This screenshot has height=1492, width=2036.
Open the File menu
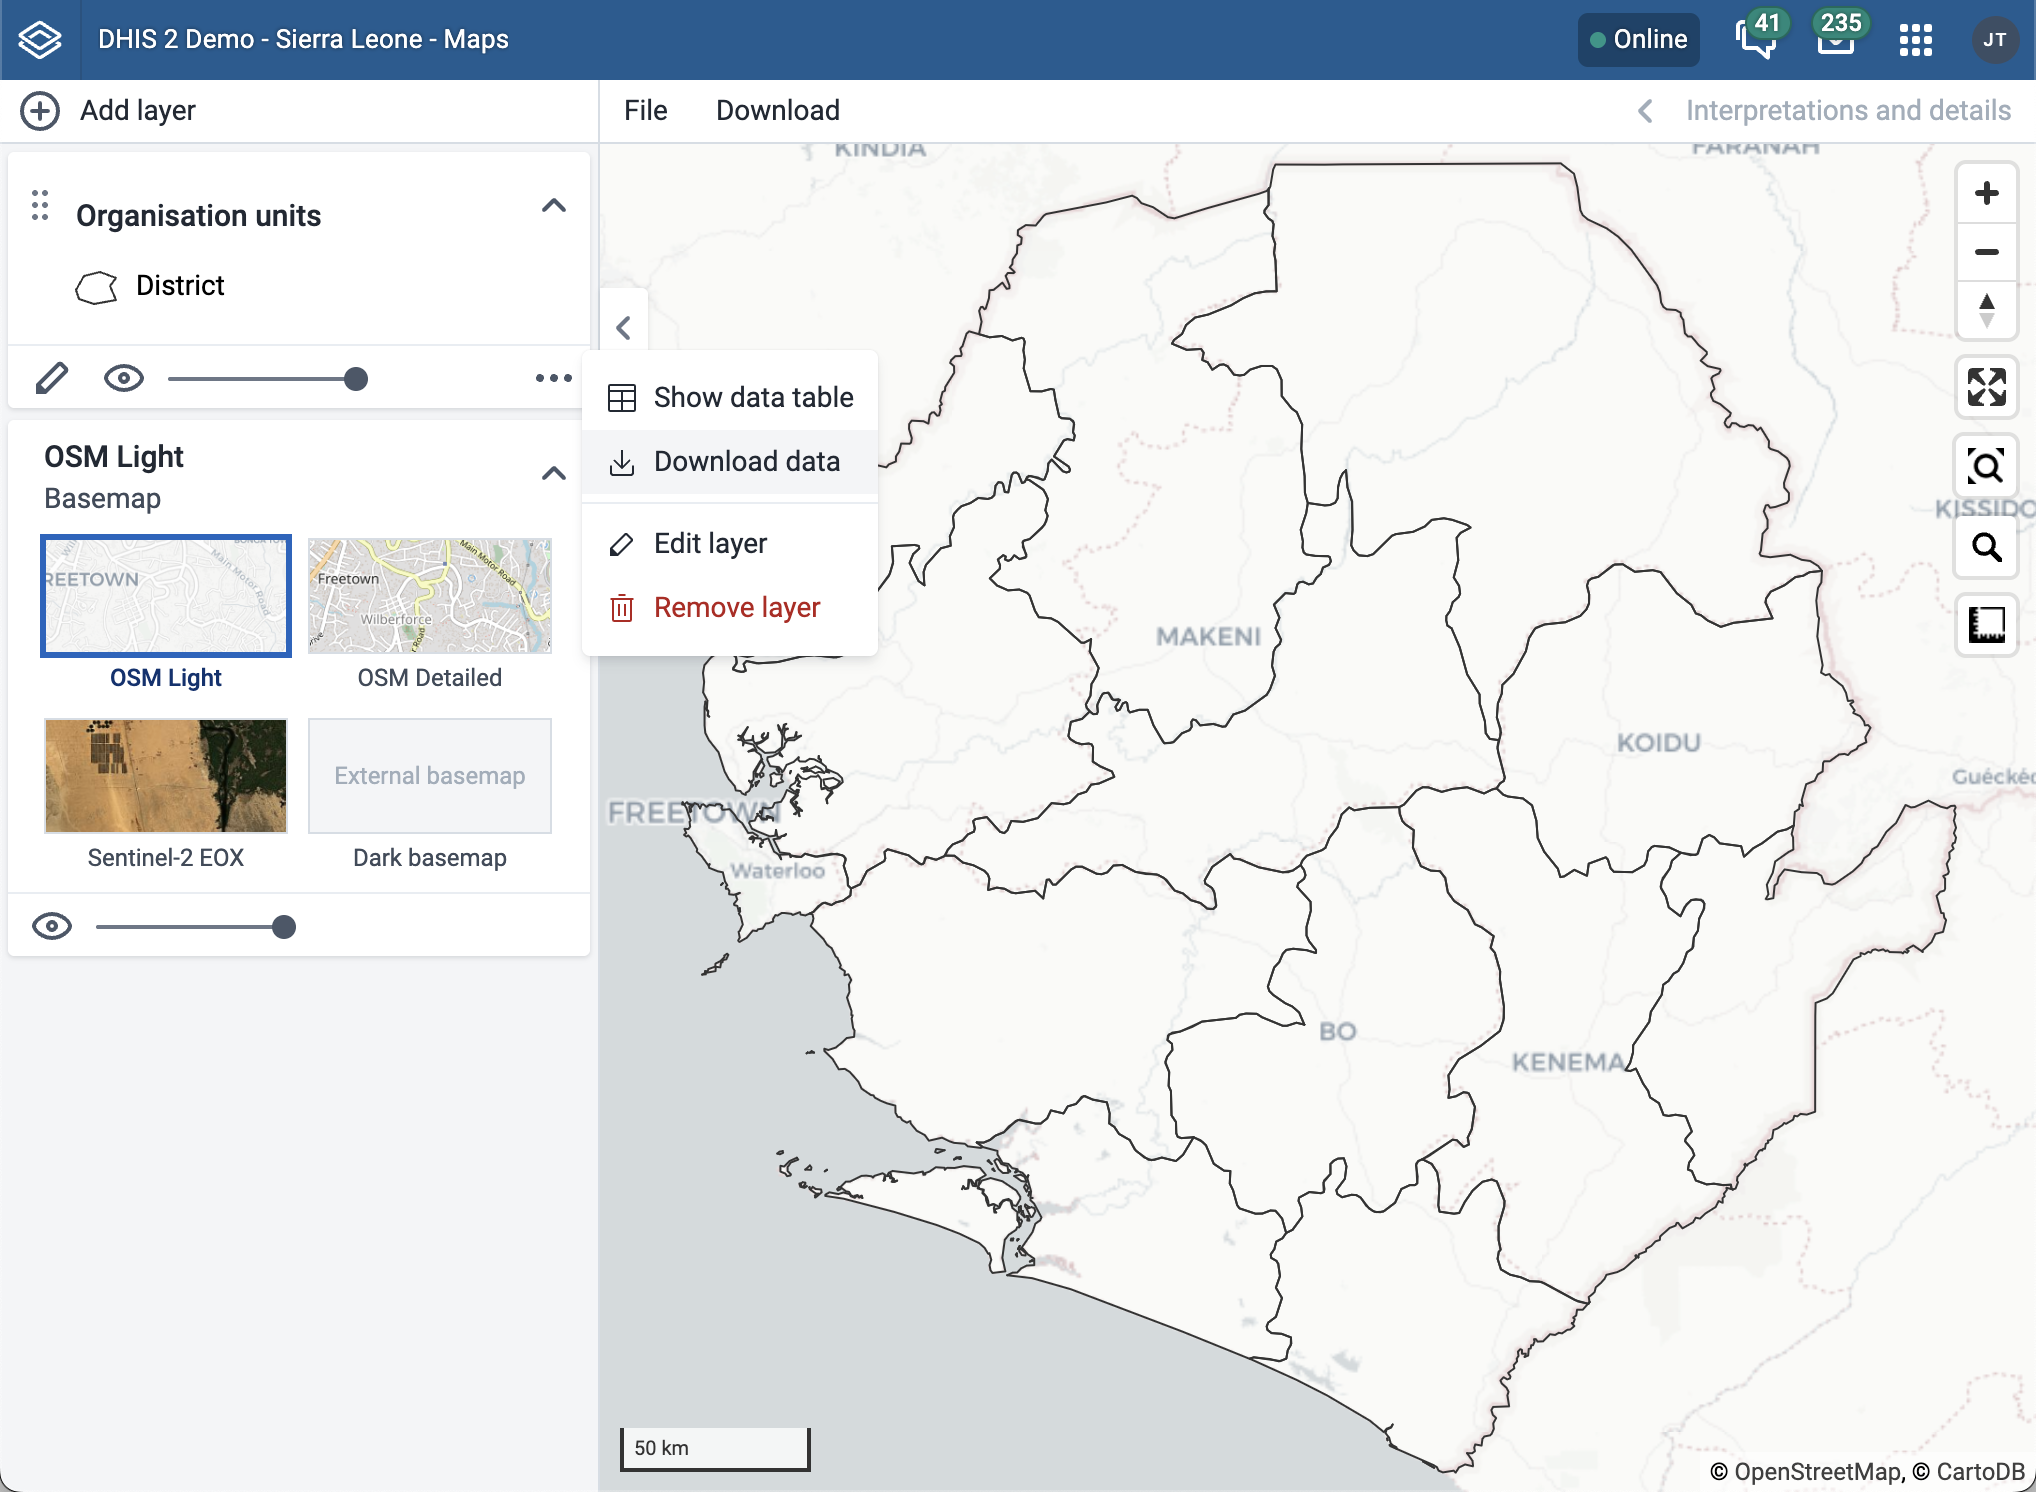point(645,110)
